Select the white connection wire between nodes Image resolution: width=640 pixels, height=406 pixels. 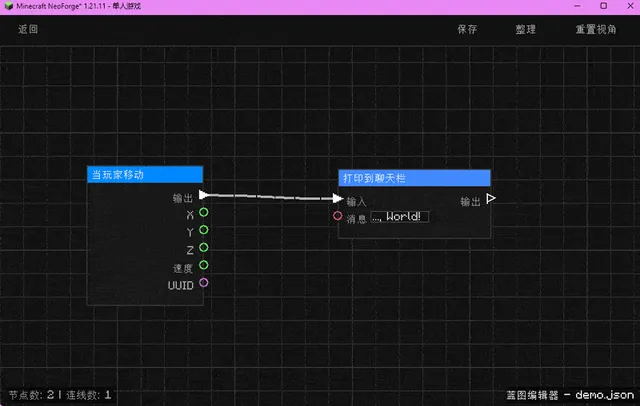click(x=271, y=197)
